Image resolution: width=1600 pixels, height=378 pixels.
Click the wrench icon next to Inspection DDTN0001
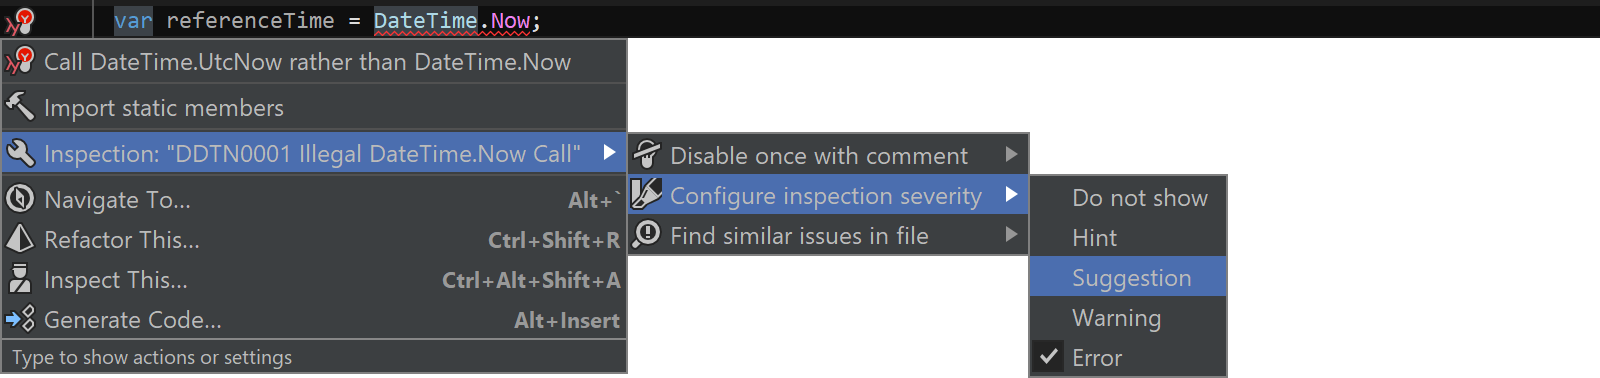[x=20, y=153]
